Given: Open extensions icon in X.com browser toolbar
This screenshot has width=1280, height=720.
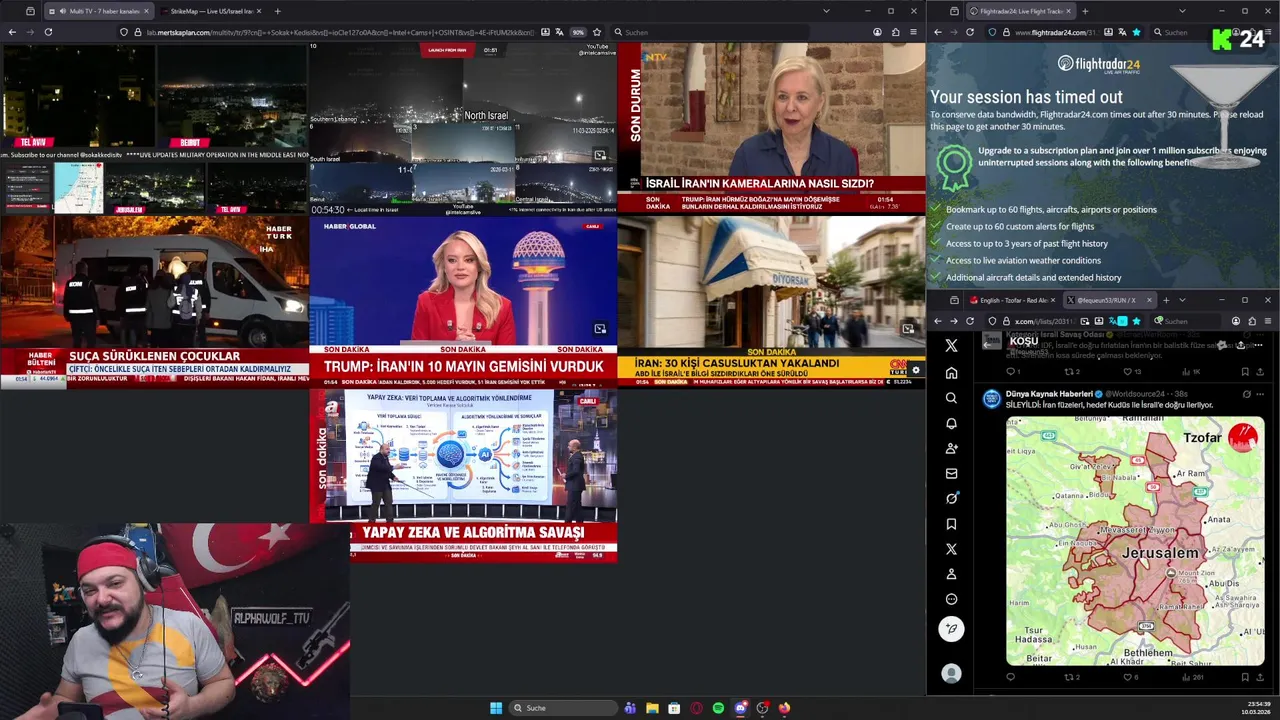Looking at the screenshot, I should pos(1252,321).
